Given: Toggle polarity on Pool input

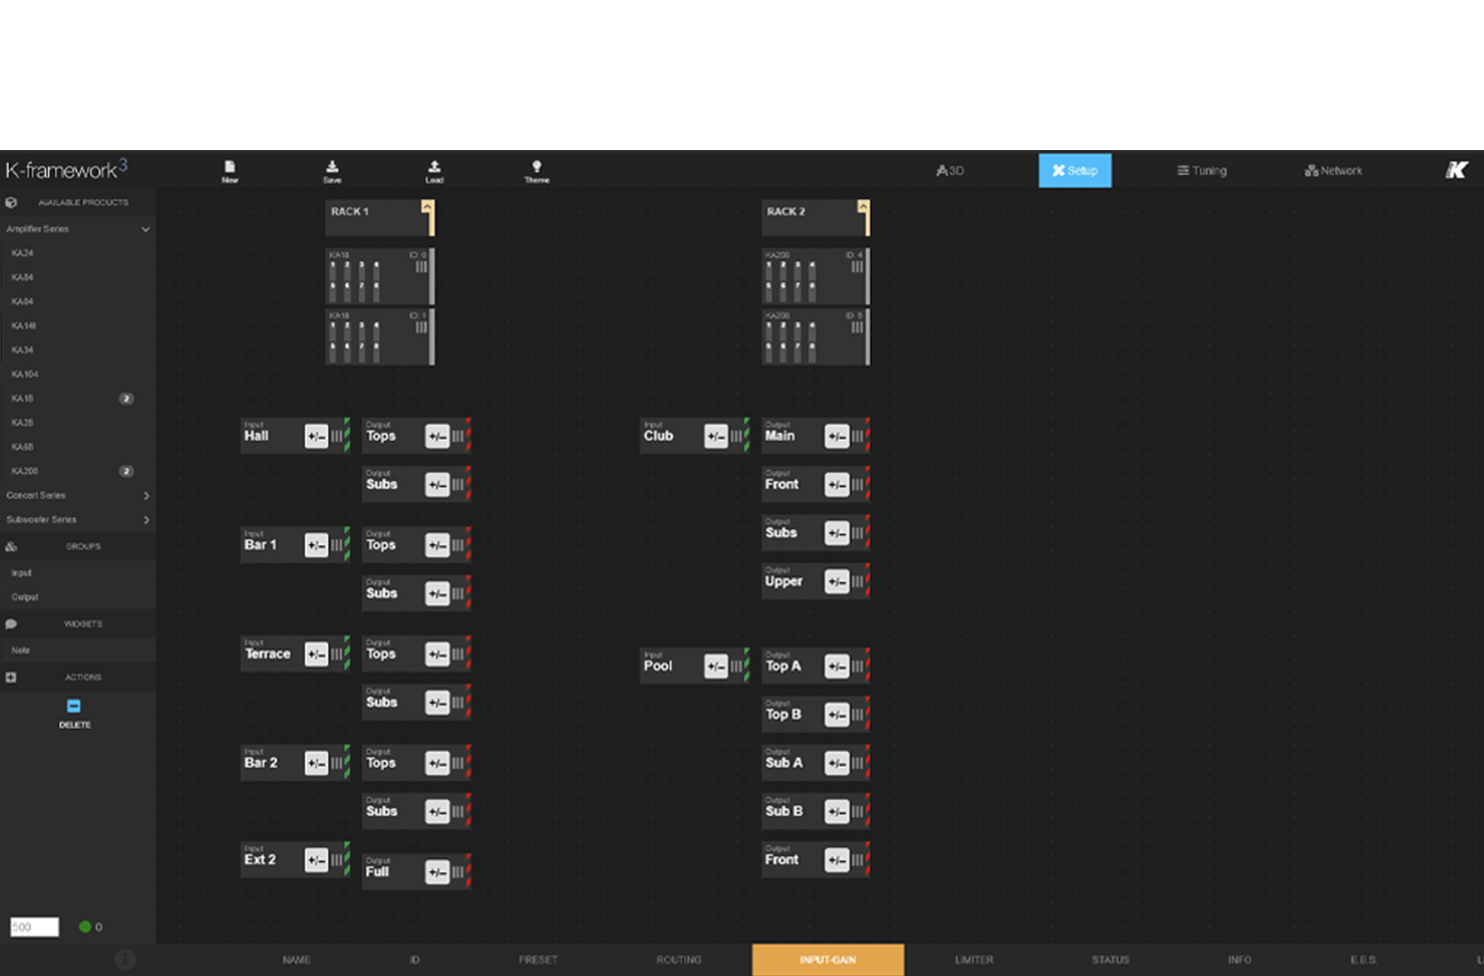Looking at the screenshot, I should click(x=716, y=667).
